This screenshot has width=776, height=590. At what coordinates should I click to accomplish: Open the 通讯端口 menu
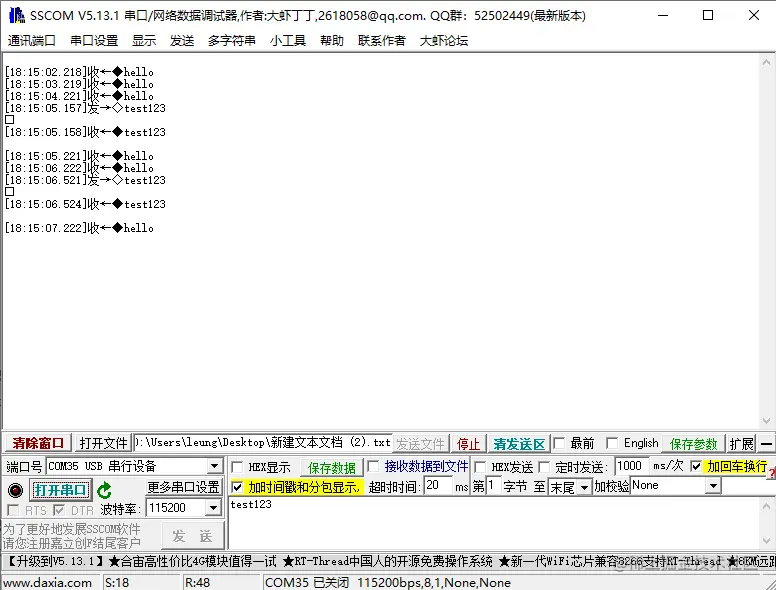tap(31, 41)
